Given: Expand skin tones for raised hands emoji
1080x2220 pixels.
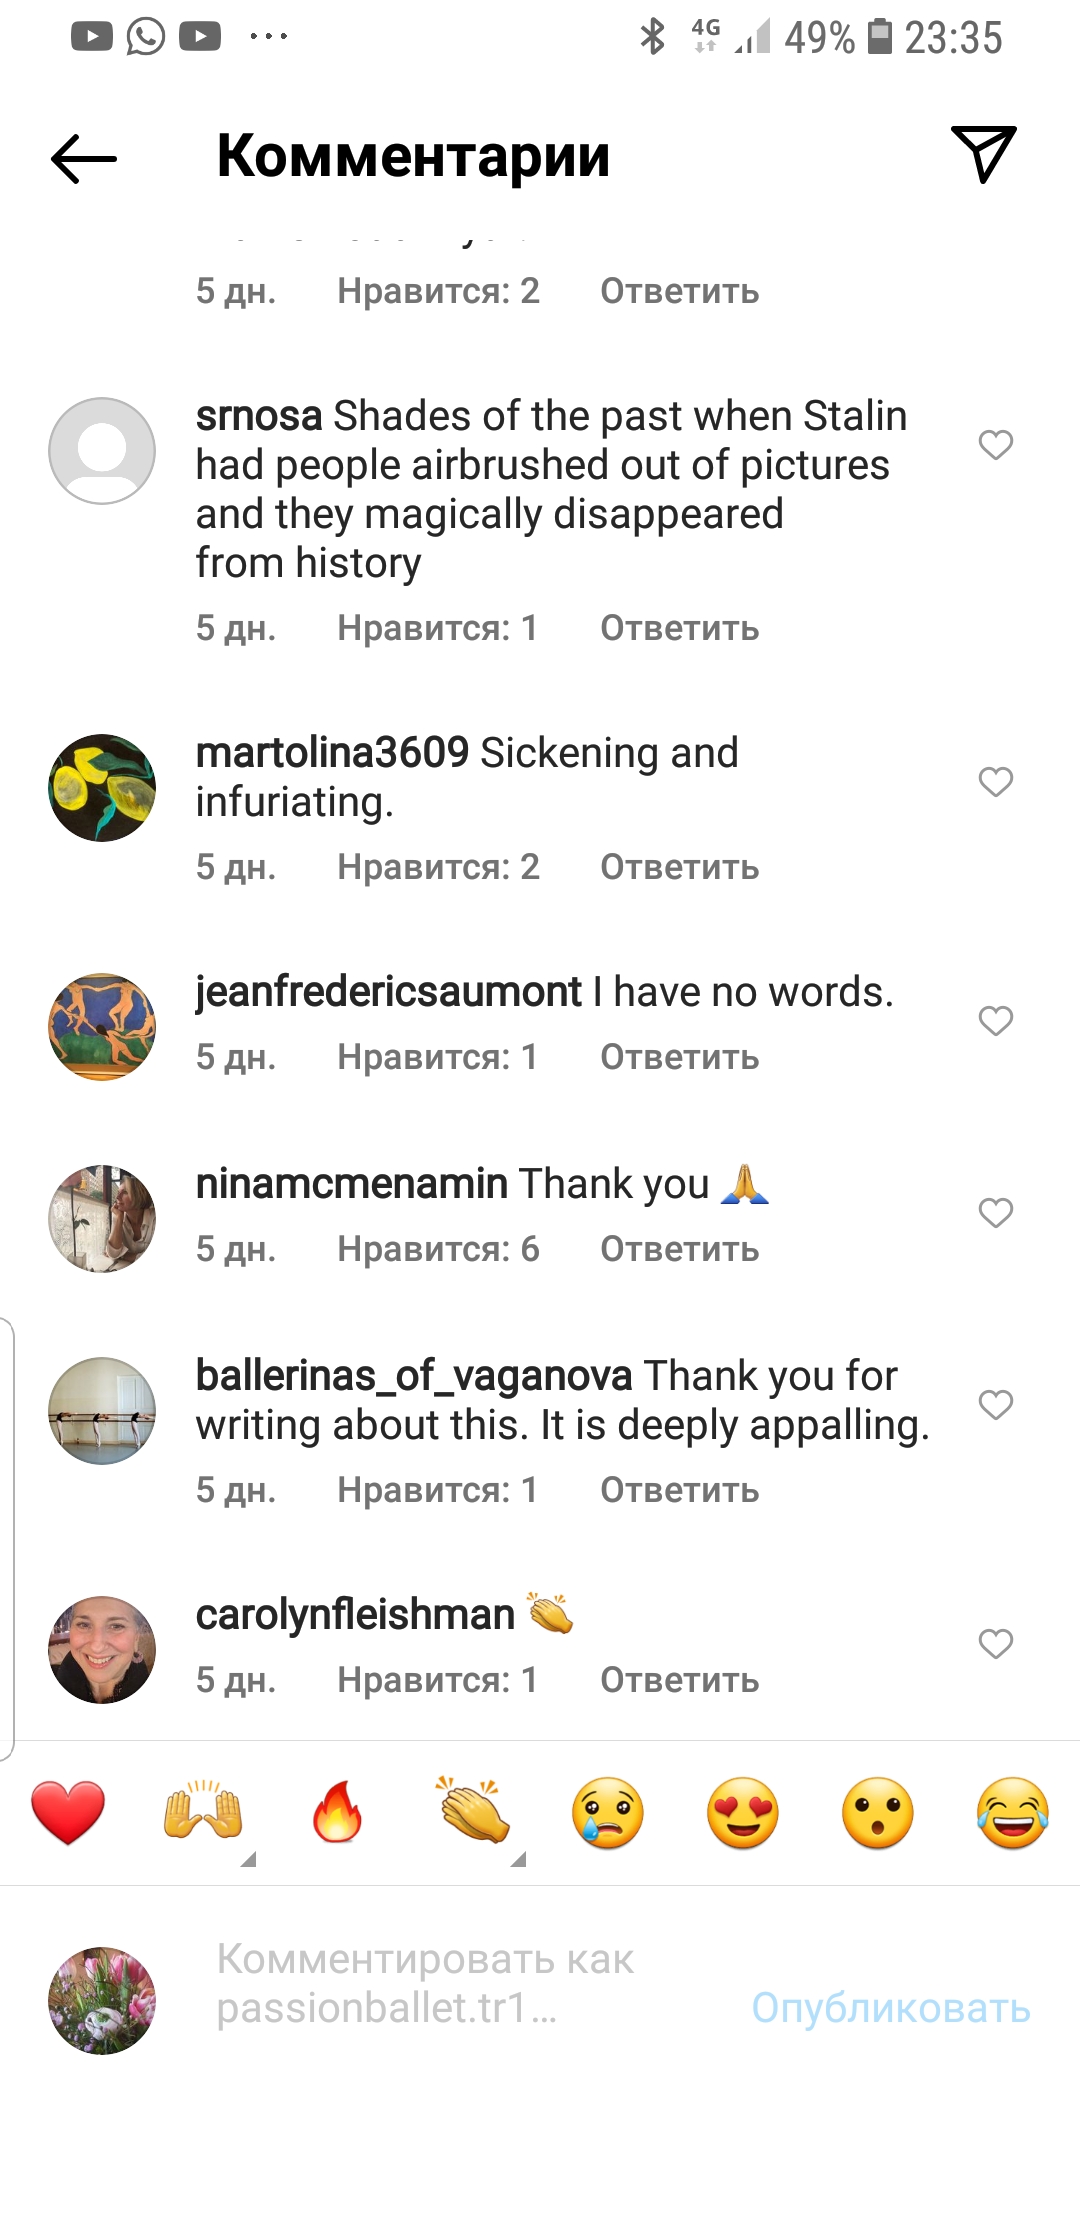Looking at the screenshot, I should [249, 1859].
